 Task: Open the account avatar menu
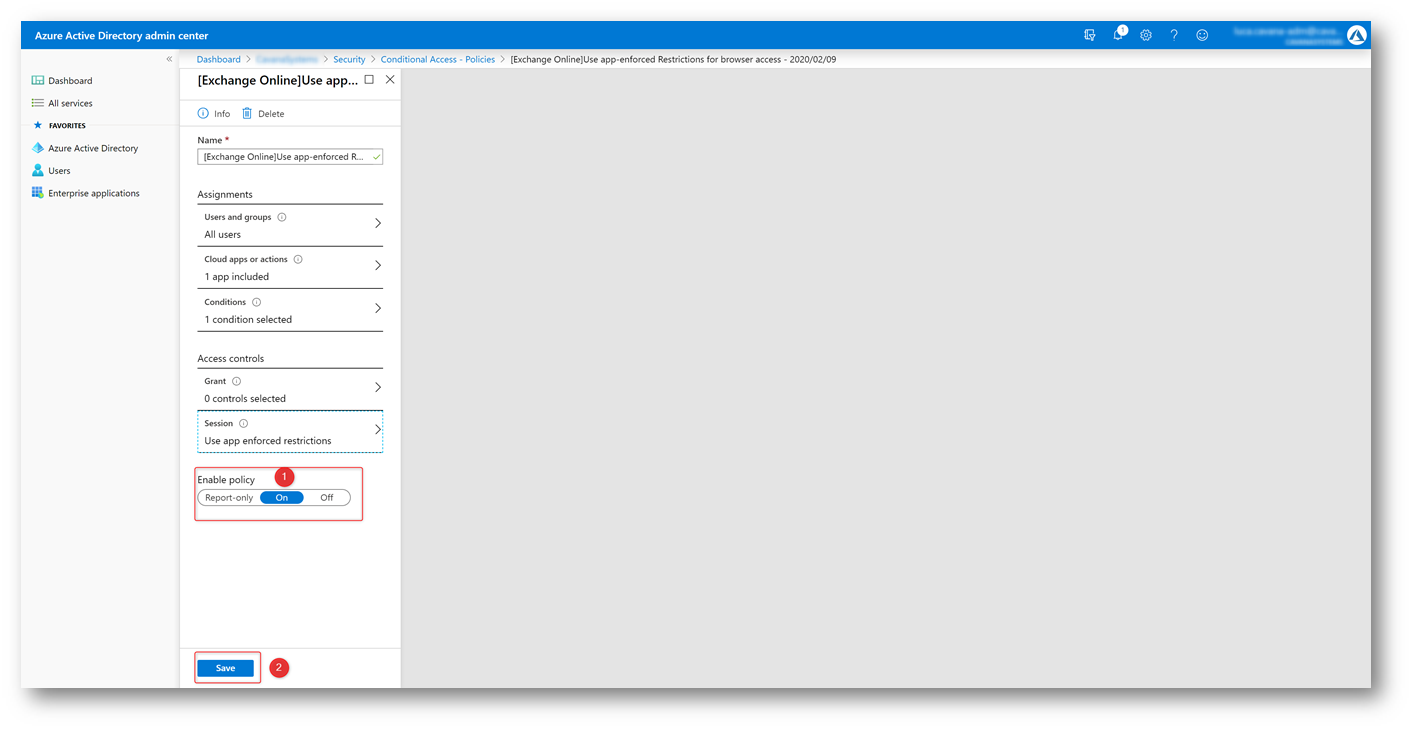click(x=1356, y=35)
